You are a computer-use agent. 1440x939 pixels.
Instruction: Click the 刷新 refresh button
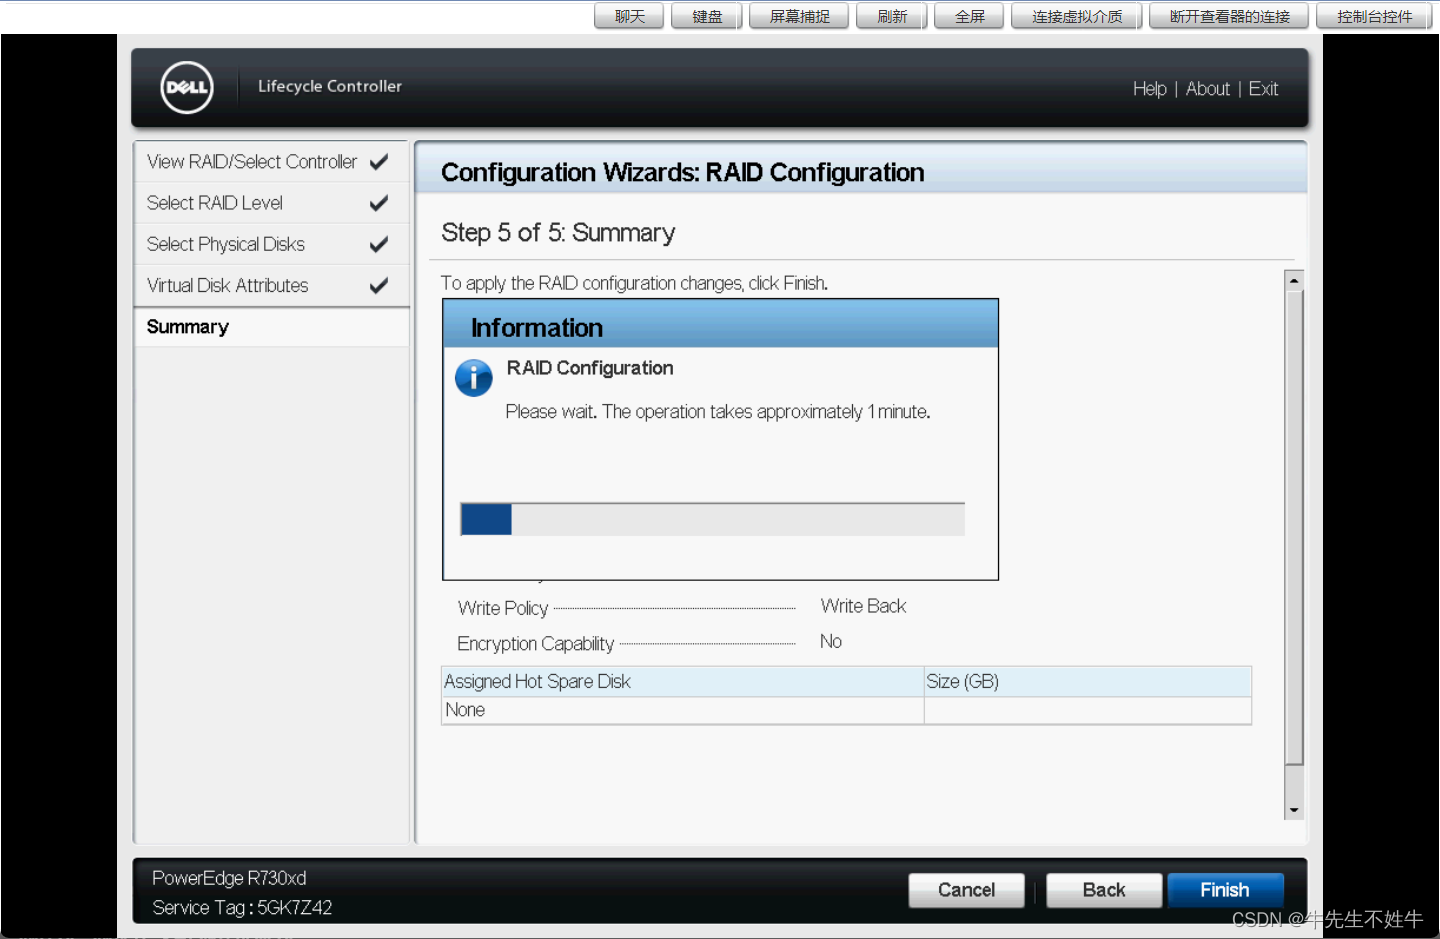[891, 16]
